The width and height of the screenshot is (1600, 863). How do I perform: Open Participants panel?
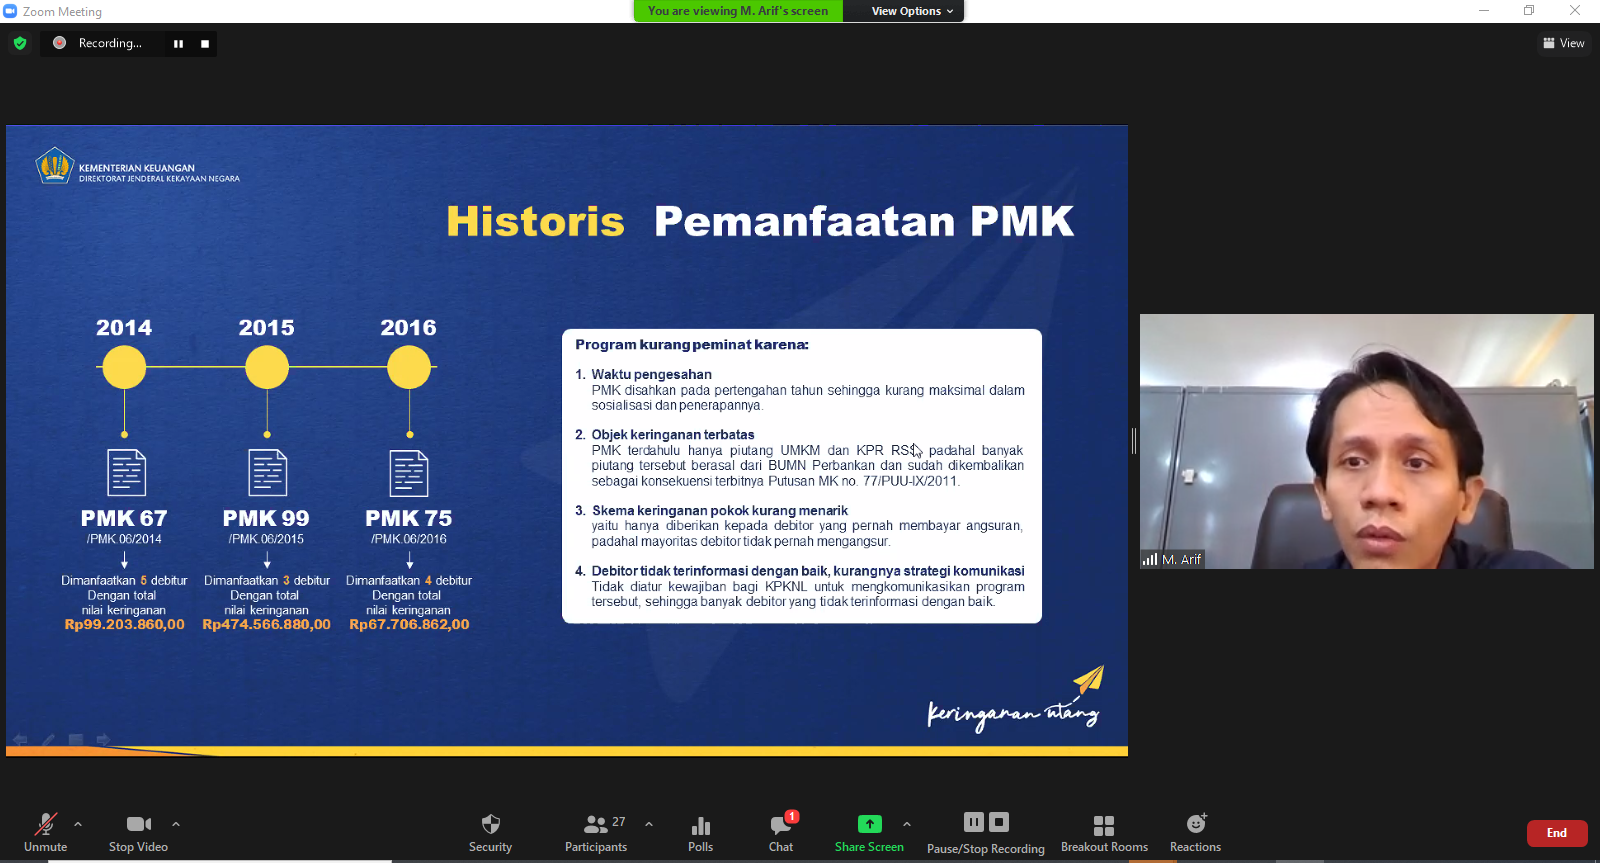pos(596,832)
